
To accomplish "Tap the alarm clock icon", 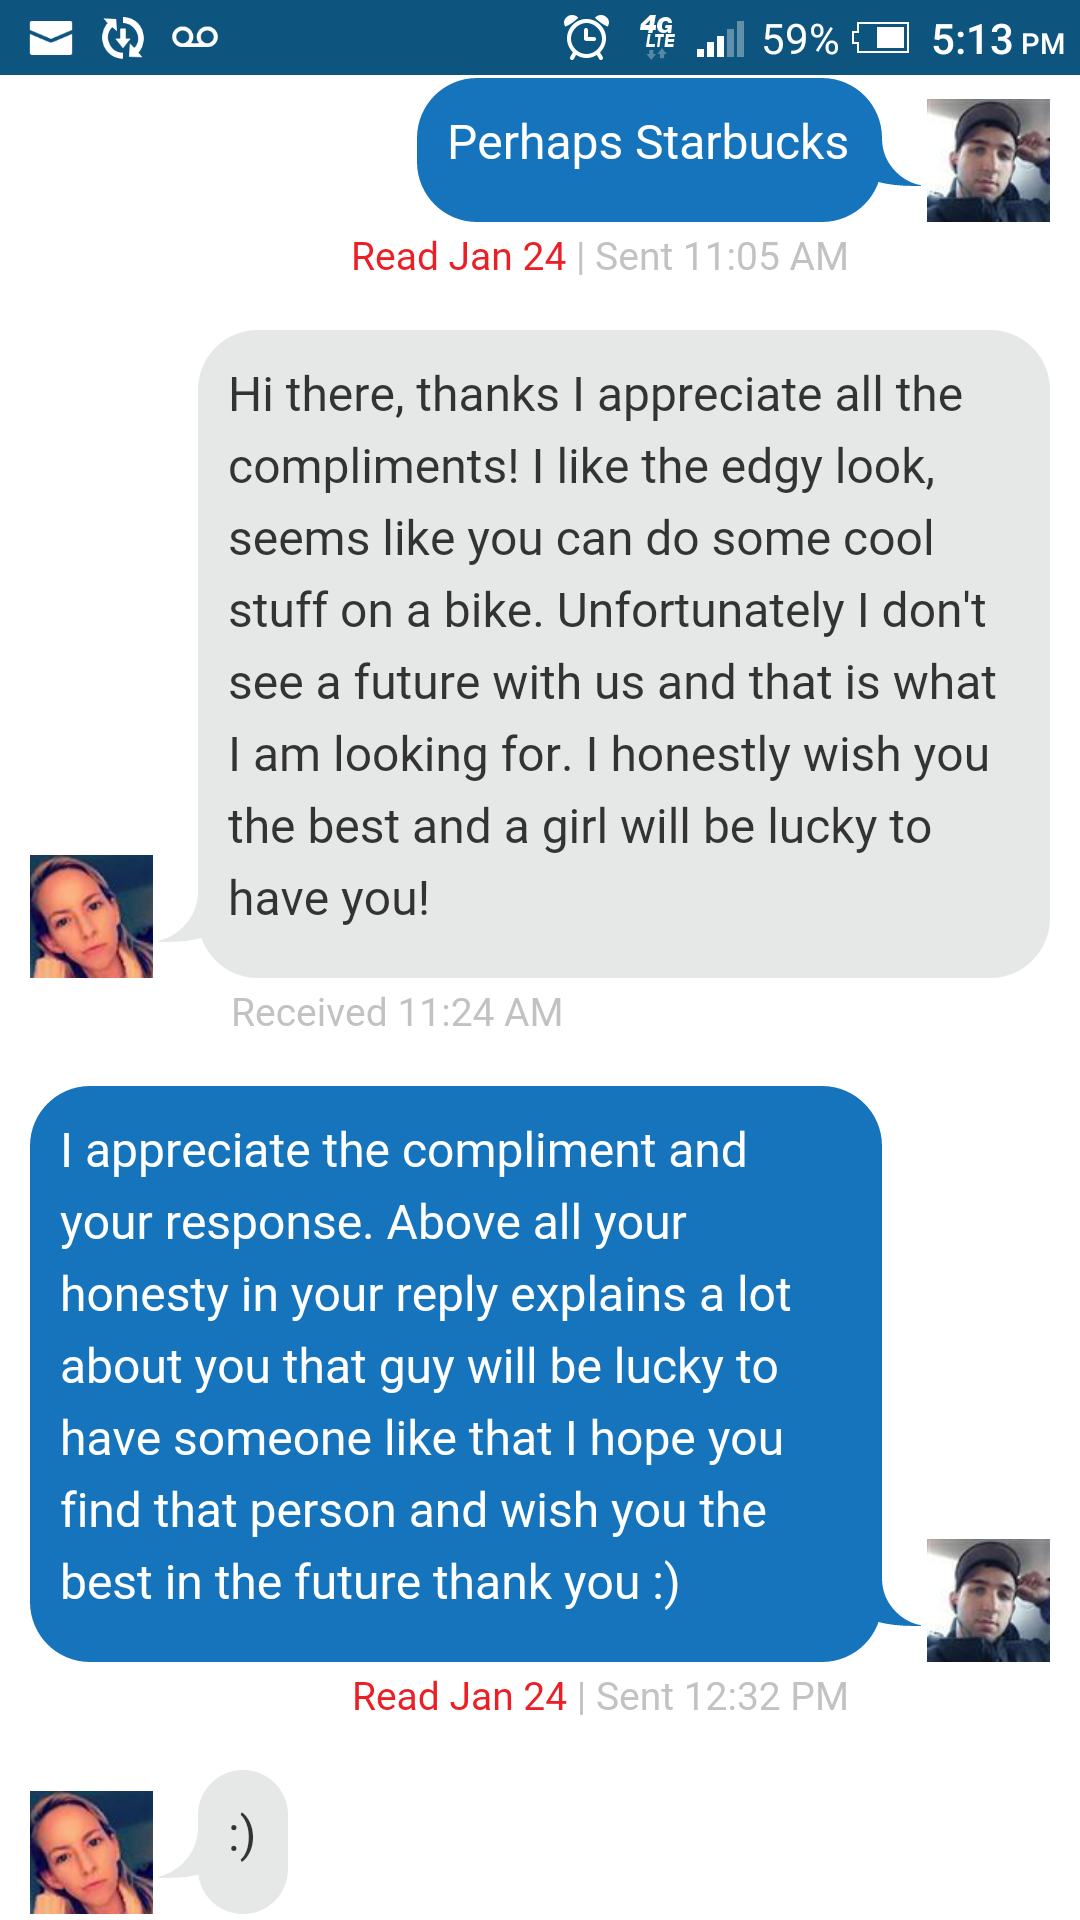I will tap(586, 39).
